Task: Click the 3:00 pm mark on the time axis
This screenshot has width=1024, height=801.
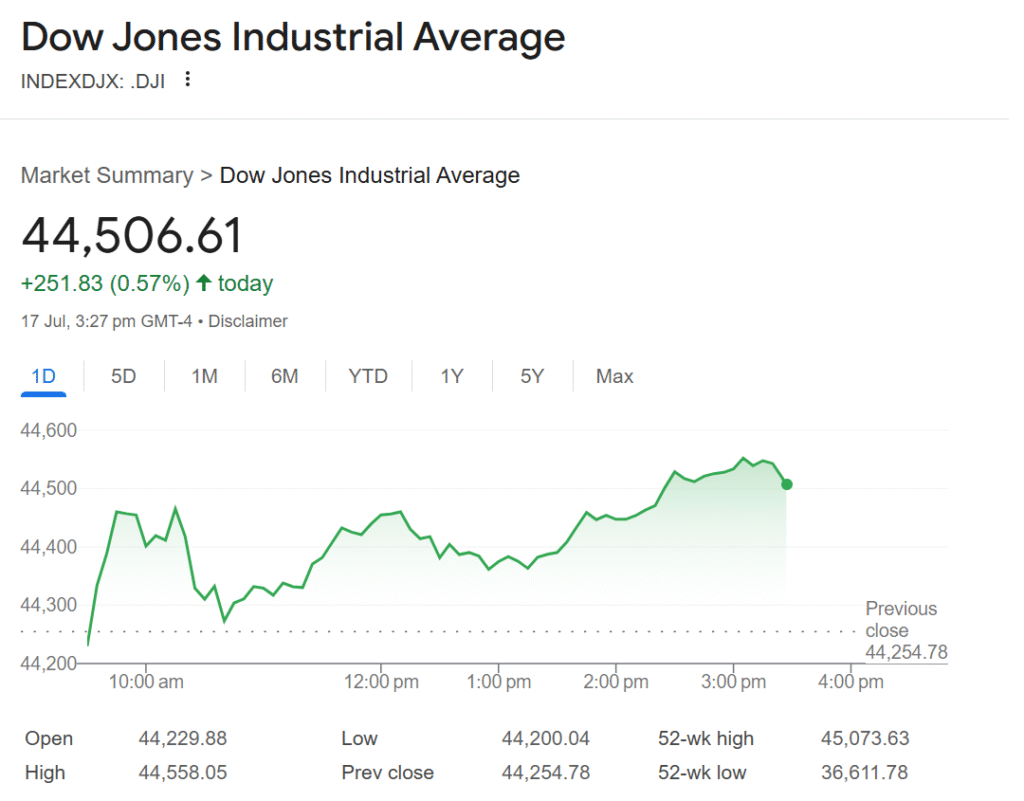Action: (x=733, y=682)
